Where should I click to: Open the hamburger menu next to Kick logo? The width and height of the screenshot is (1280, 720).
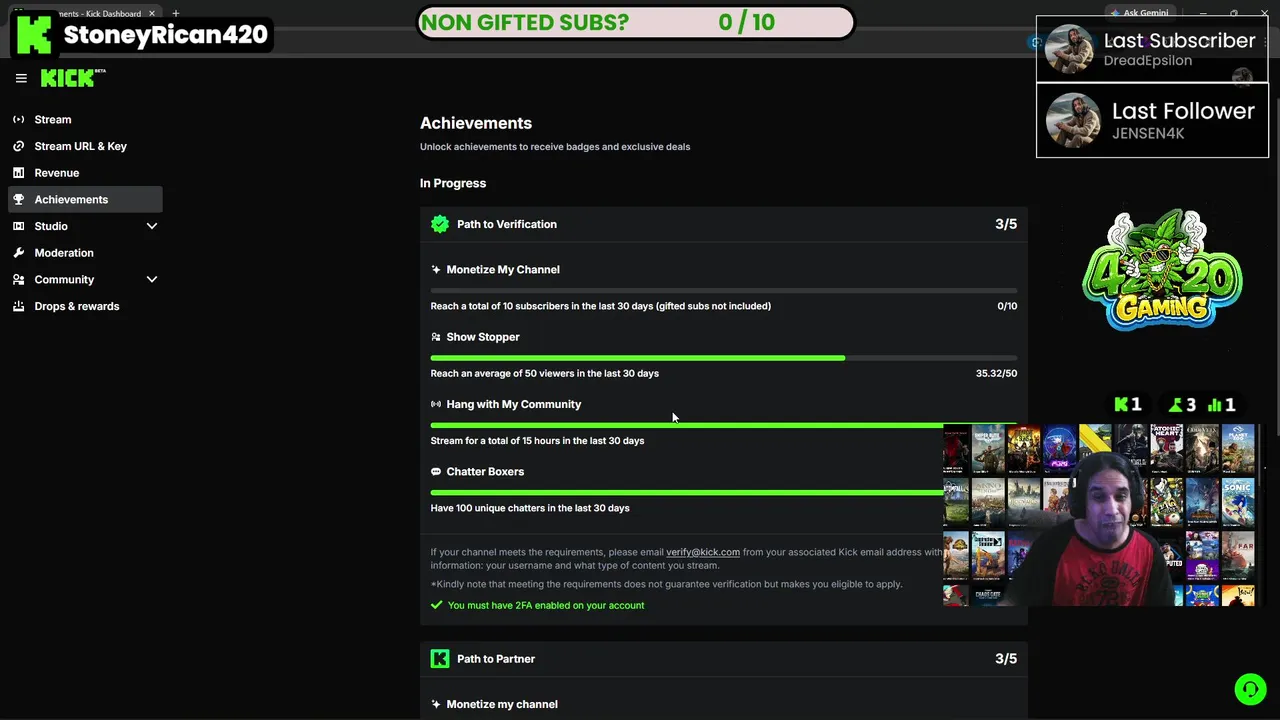21,78
